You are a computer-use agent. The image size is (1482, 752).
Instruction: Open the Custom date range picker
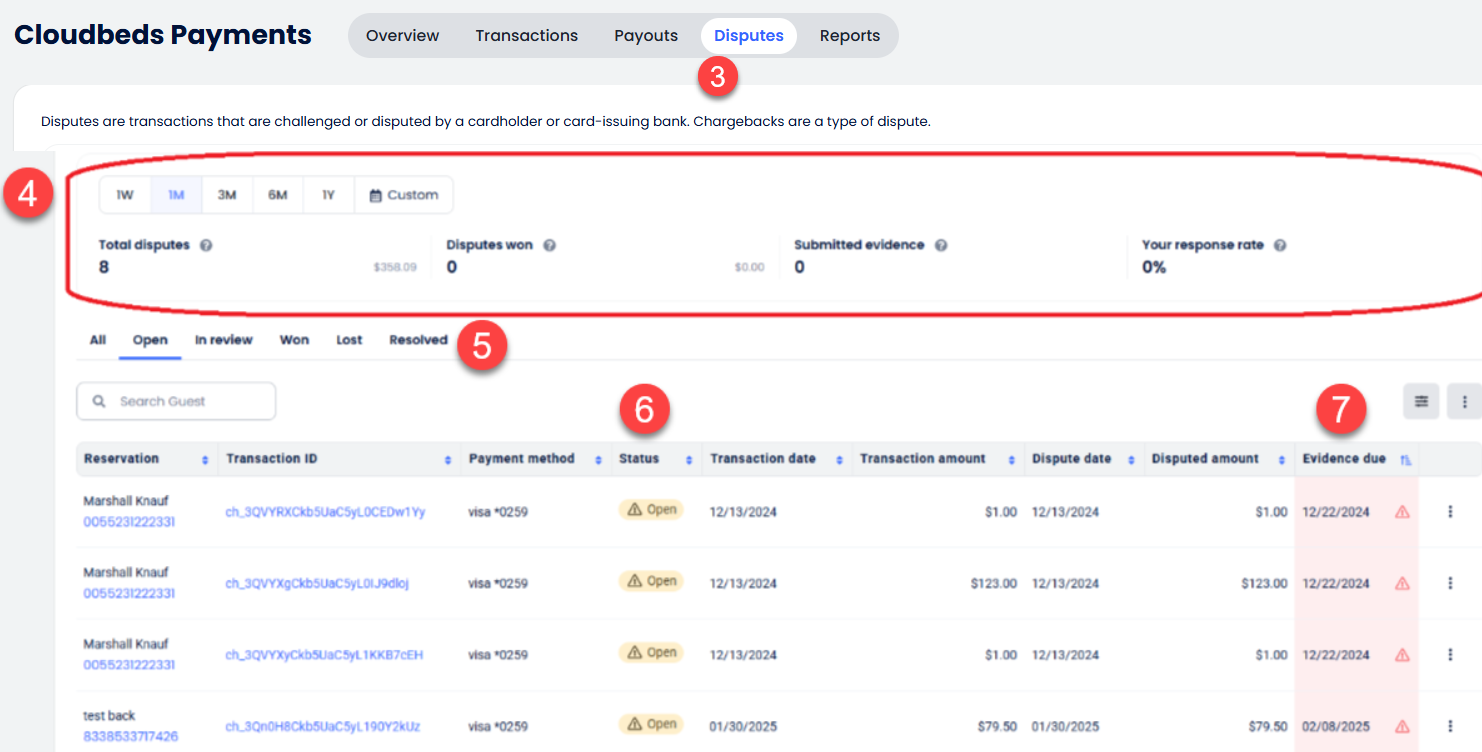404,195
